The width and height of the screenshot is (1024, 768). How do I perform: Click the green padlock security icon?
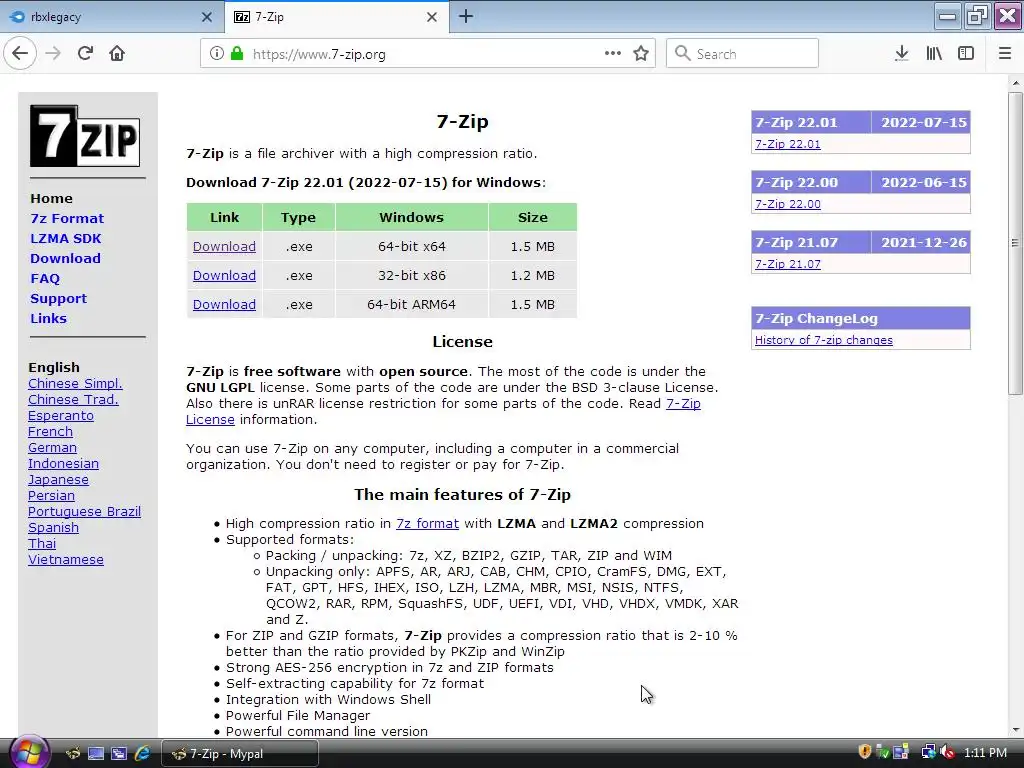pyautogui.click(x=237, y=54)
